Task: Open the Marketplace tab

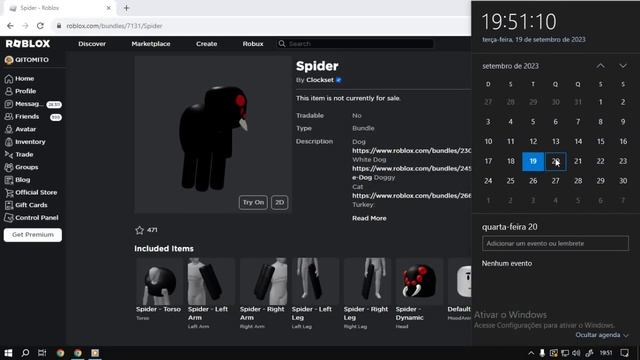Action: point(151,44)
